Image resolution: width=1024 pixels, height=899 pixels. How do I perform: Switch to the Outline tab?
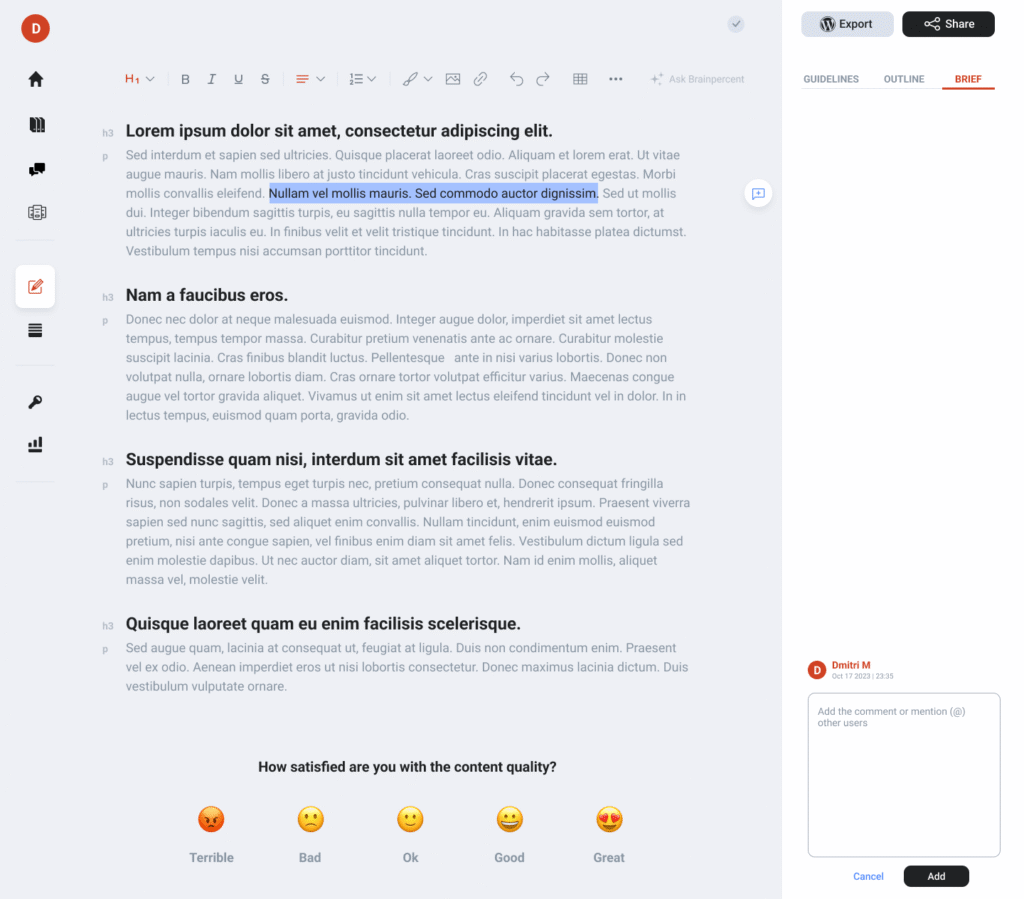click(904, 79)
